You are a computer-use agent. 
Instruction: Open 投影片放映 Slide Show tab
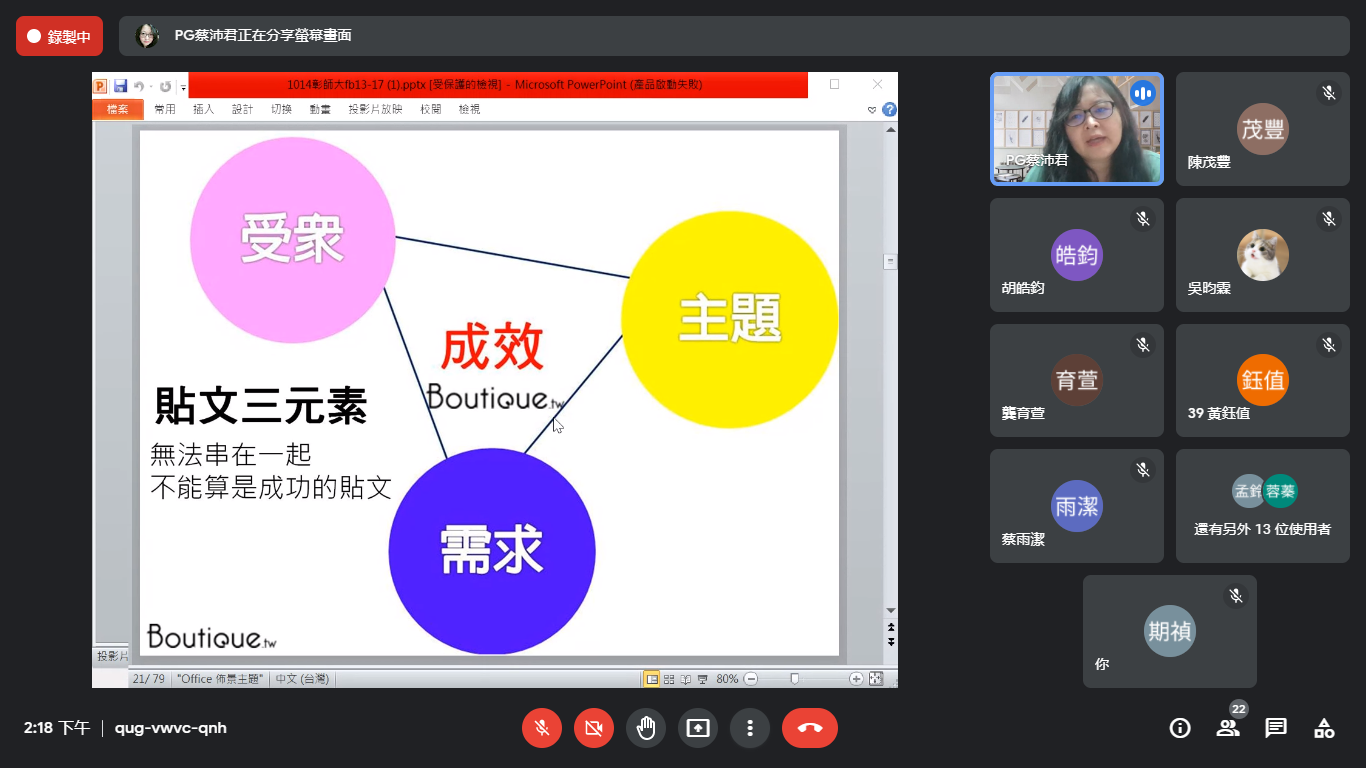tap(376, 109)
